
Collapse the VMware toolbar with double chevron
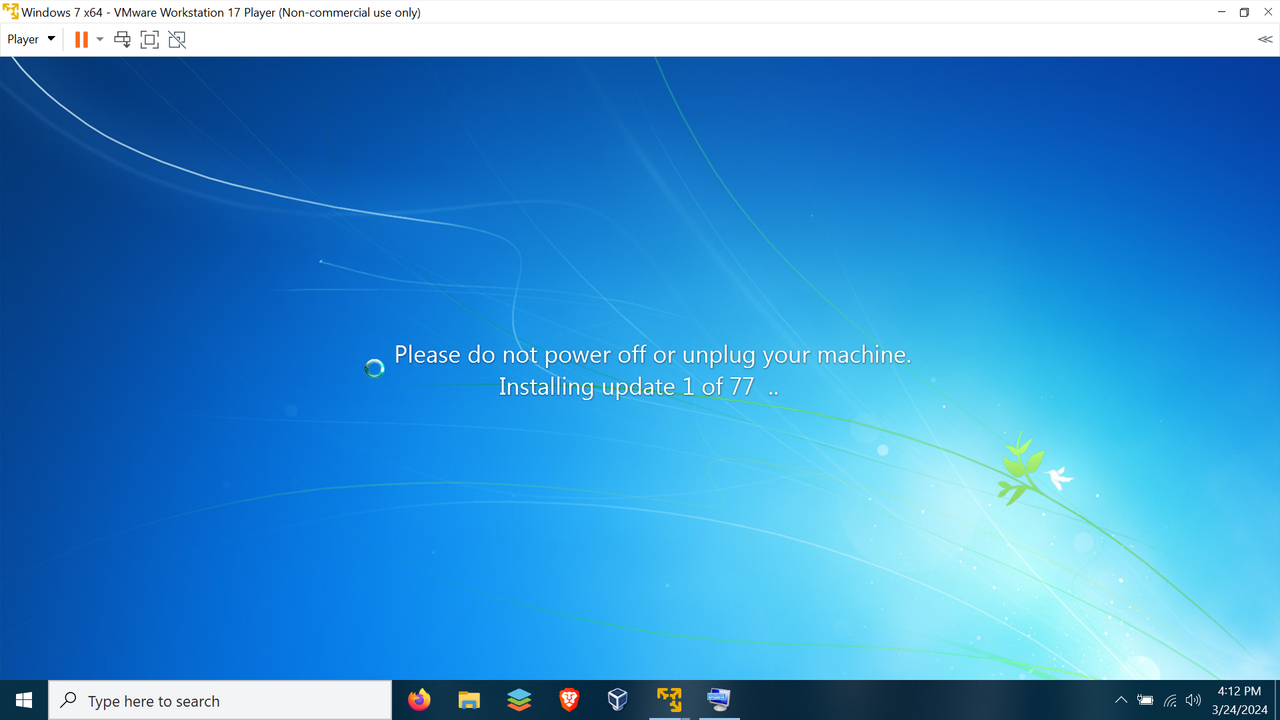point(1265,39)
